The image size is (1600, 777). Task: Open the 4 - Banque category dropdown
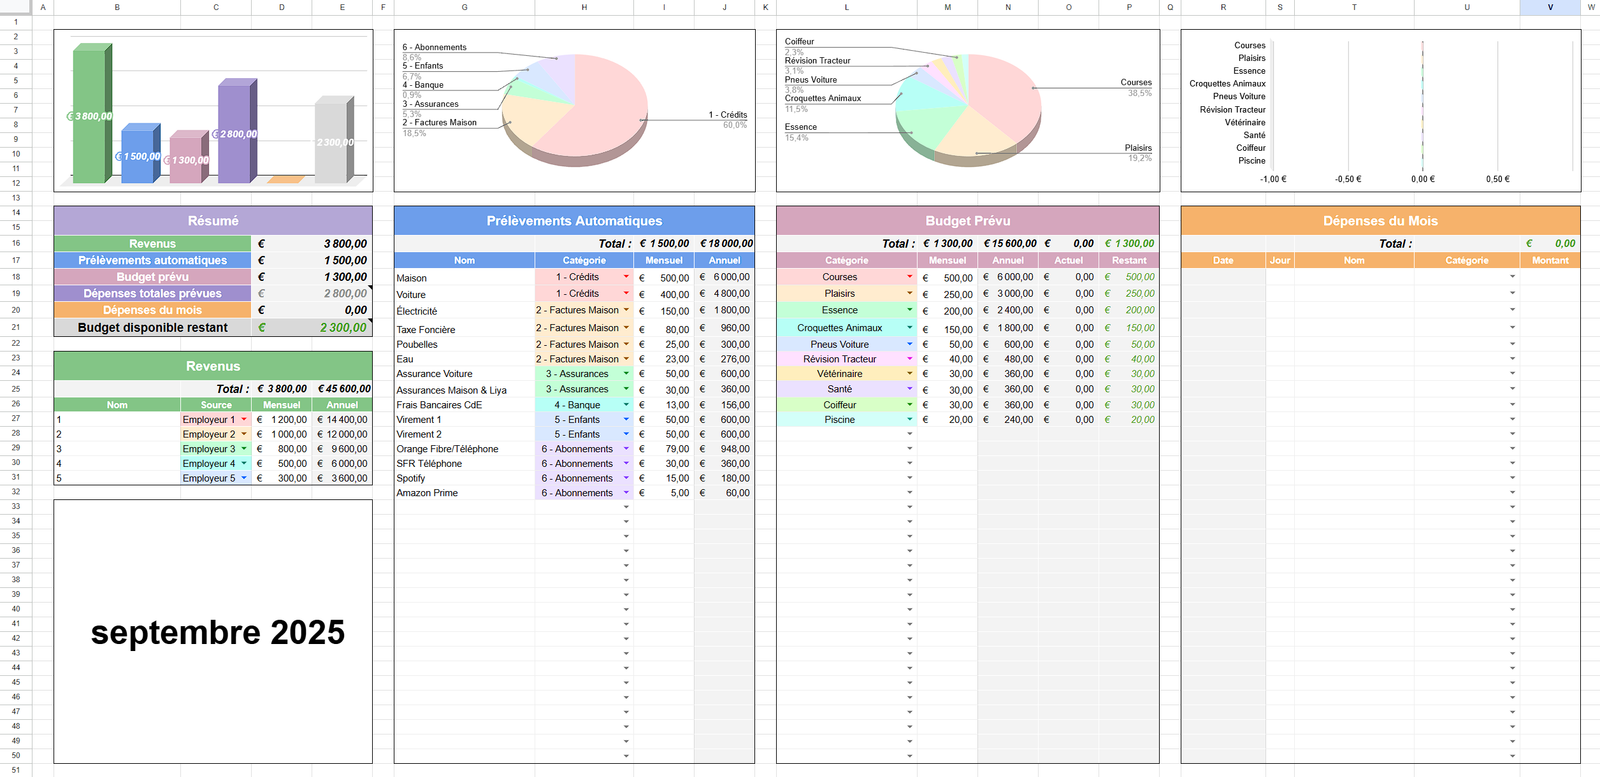626,405
